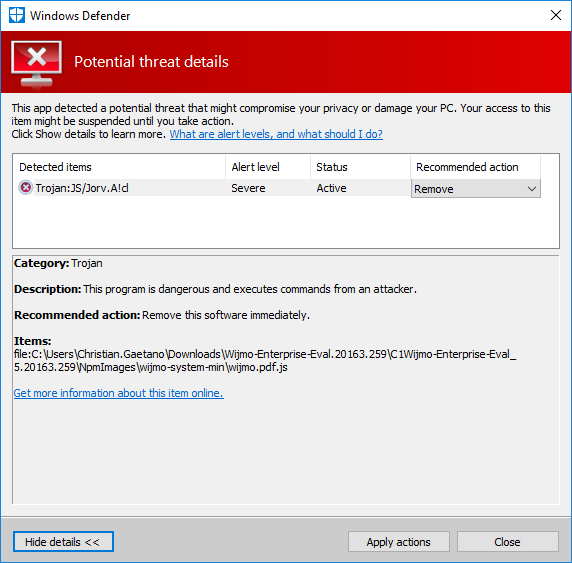This screenshot has height=563, width=572.
Task: Click the Active status cell
Action: pyautogui.click(x=331, y=188)
